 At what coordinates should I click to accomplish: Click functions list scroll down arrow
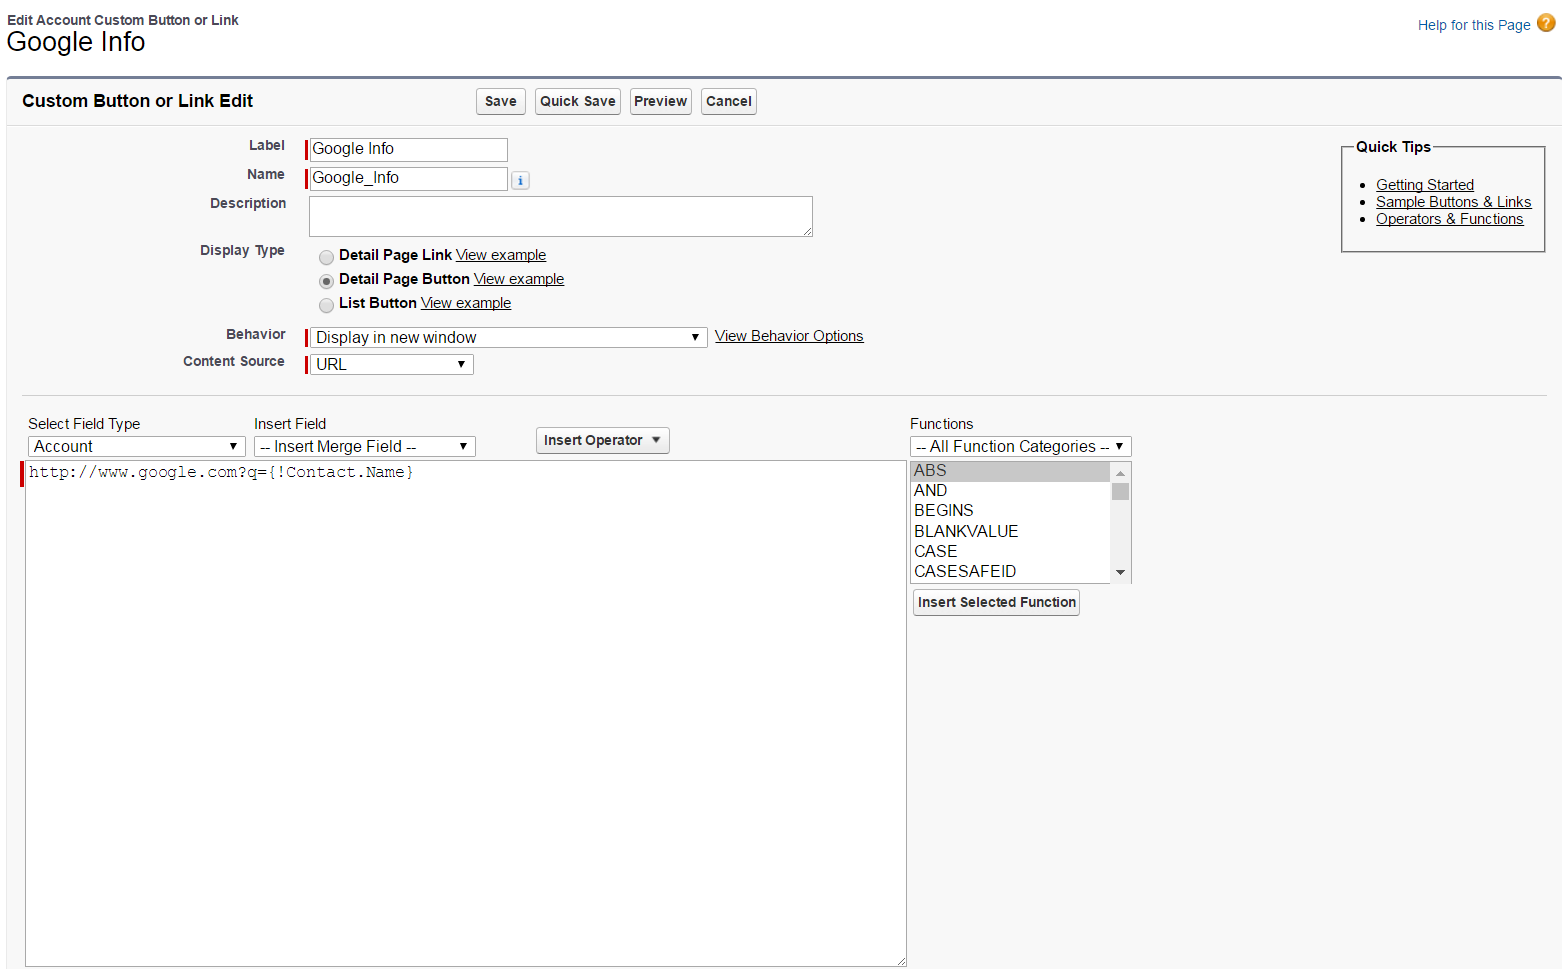coord(1121,573)
